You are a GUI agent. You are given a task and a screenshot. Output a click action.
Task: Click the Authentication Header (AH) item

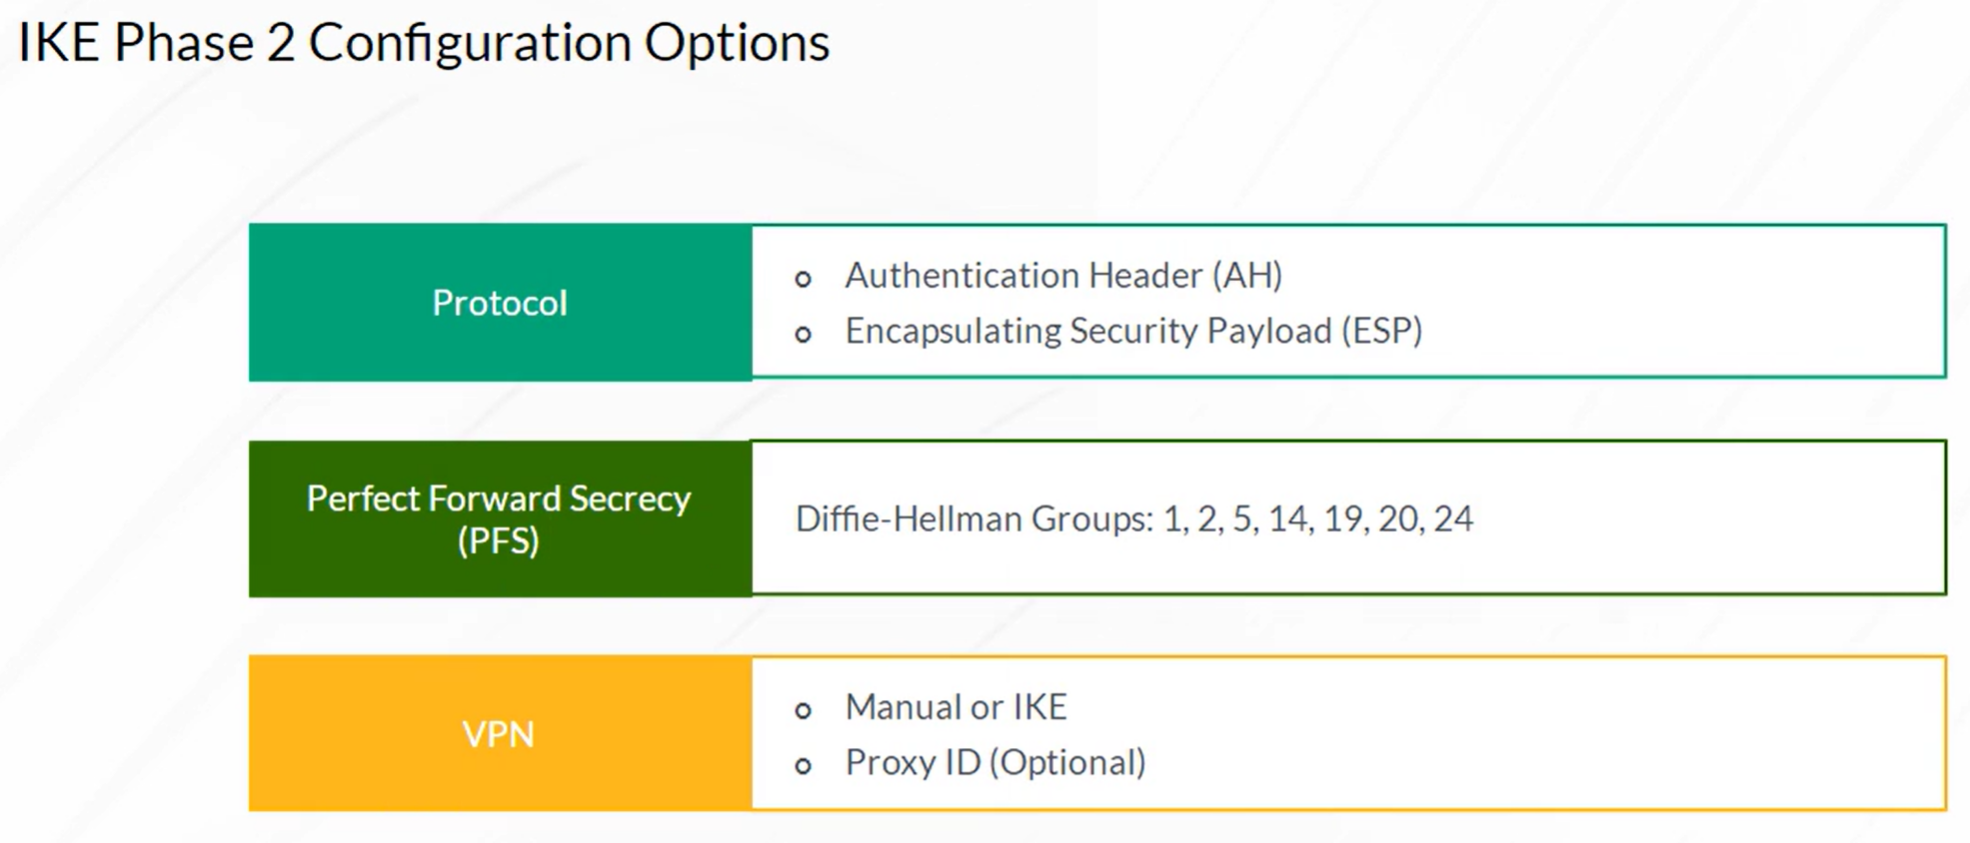point(1063,275)
